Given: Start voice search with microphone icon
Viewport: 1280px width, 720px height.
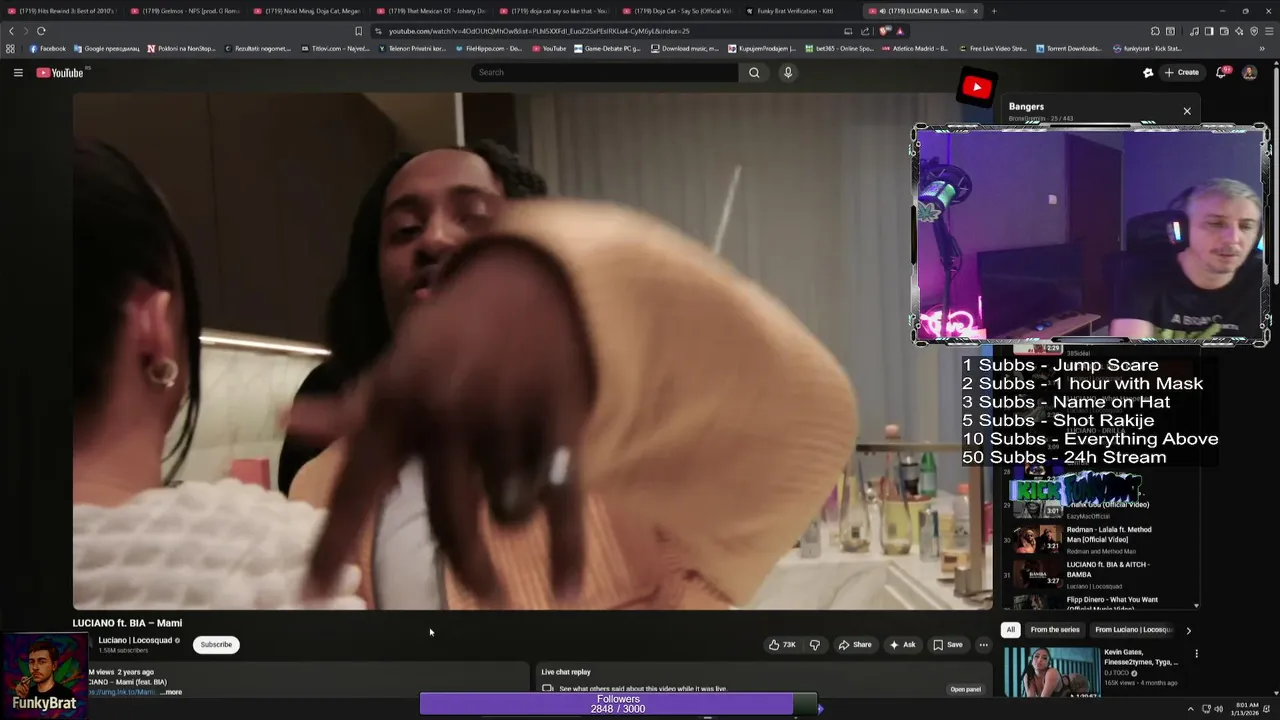Looking at the screenshot, I should 788,72.
